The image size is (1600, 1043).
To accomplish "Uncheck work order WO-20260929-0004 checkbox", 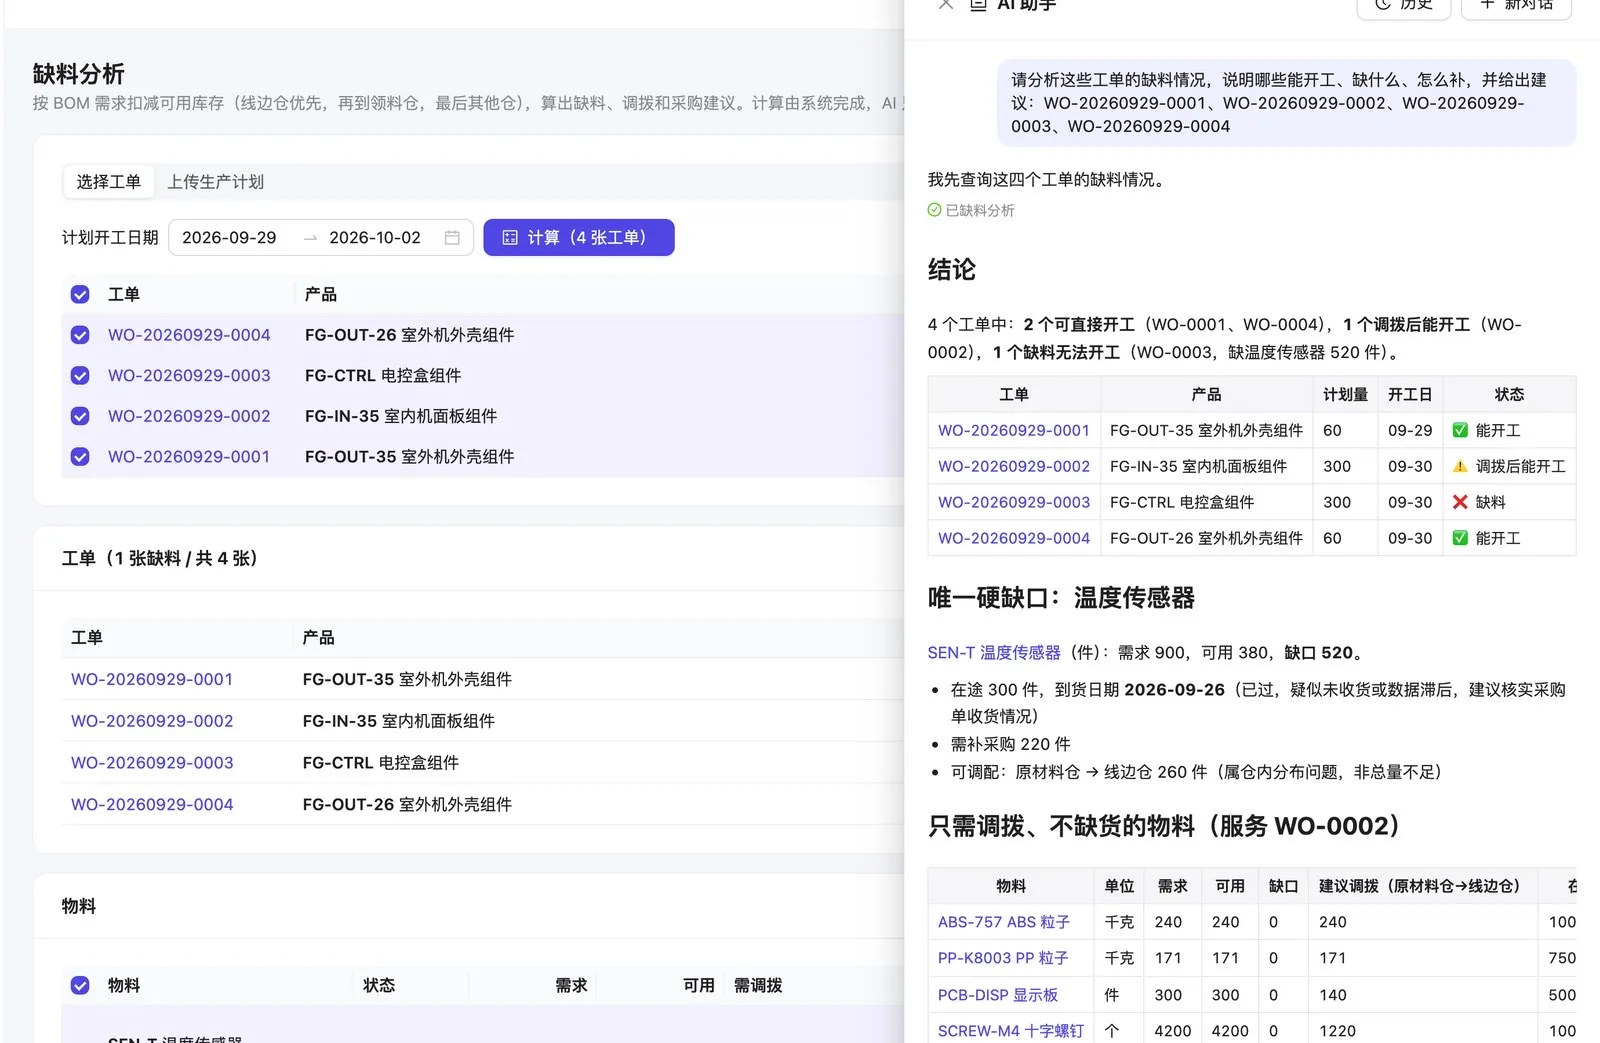I will pos(80,335).
